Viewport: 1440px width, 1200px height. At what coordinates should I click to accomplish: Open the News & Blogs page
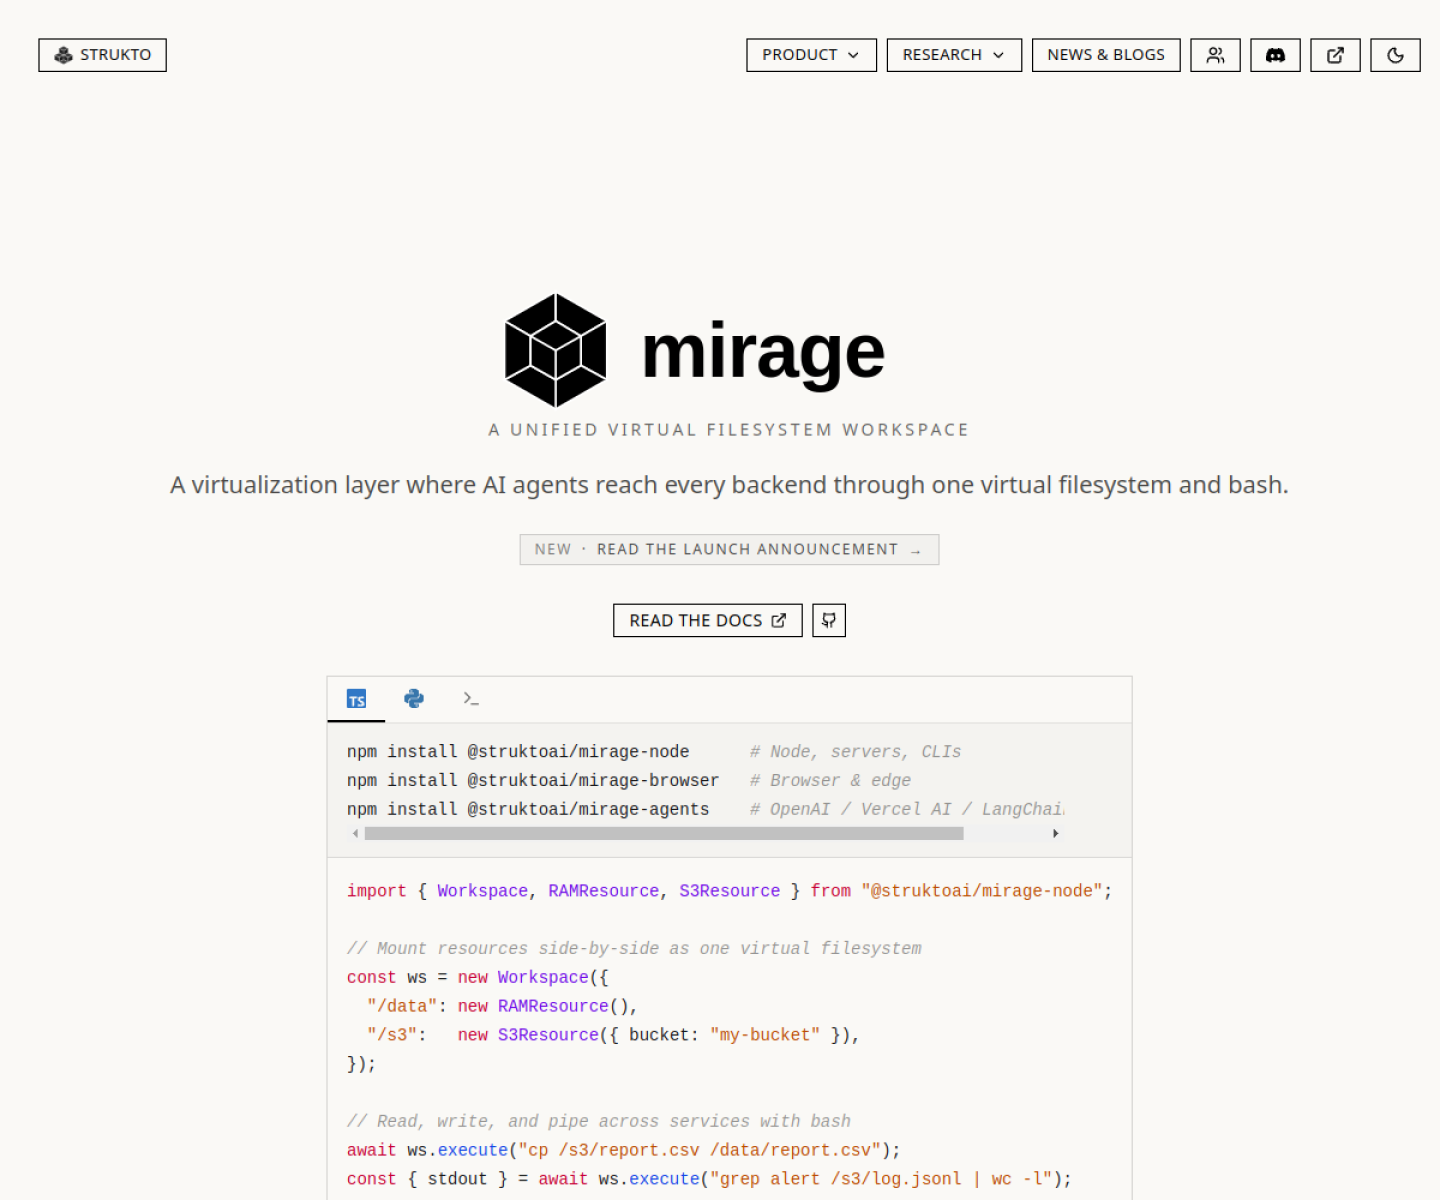pos(1106,55)
